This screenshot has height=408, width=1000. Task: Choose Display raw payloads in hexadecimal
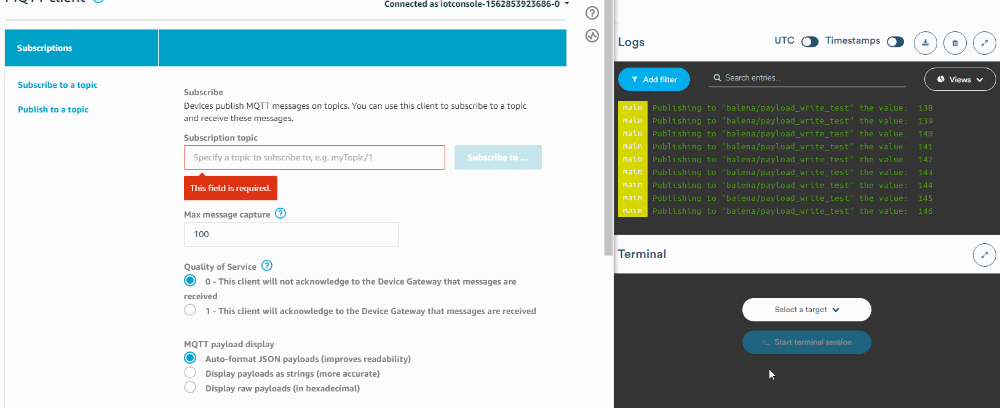click(190, 389)
